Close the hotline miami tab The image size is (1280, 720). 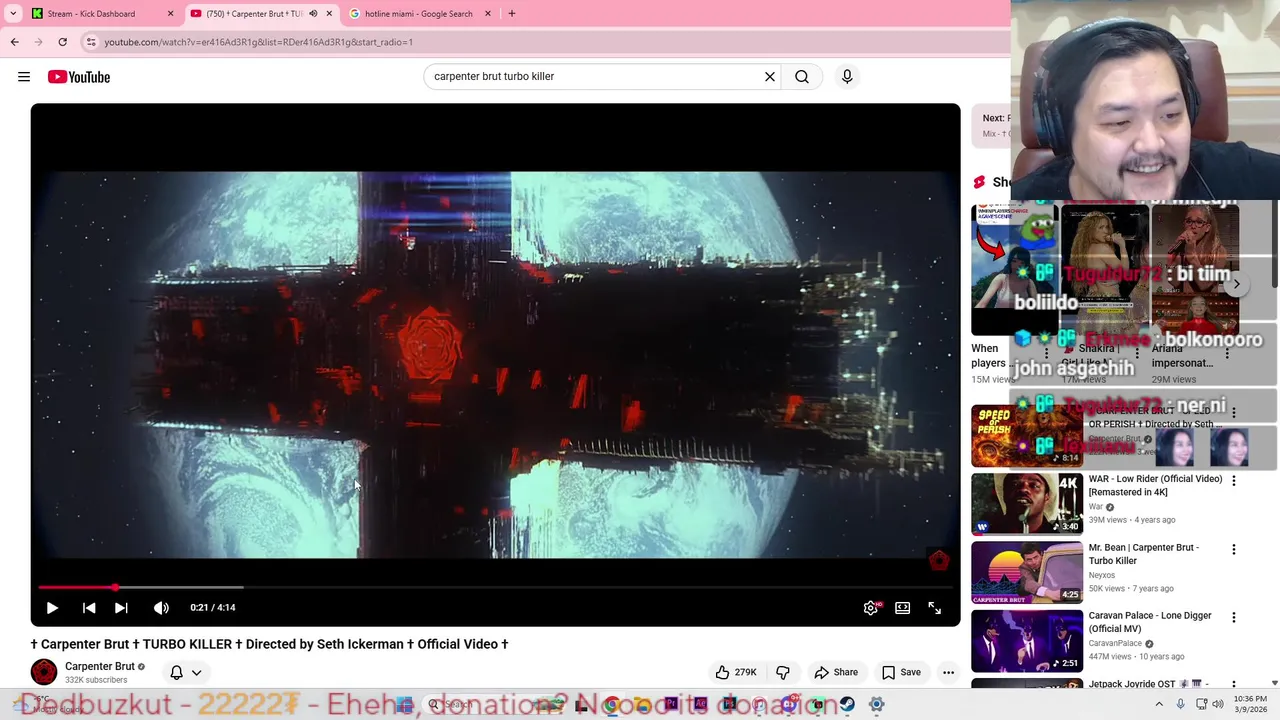(488, 13)
